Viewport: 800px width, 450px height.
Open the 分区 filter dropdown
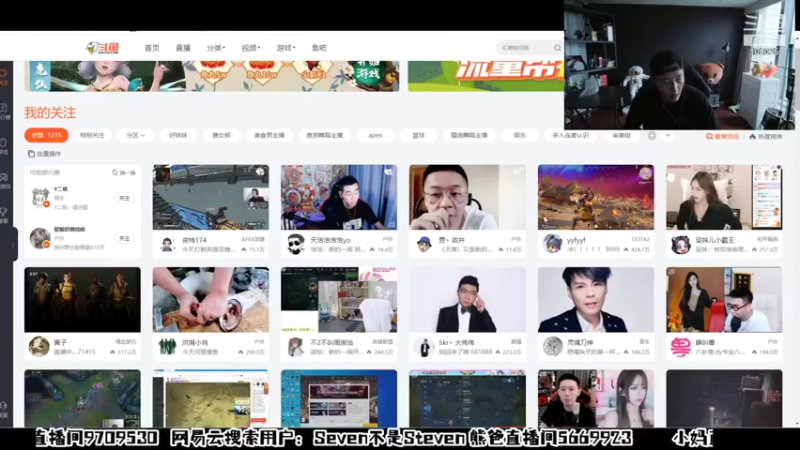tap(135, 135)
